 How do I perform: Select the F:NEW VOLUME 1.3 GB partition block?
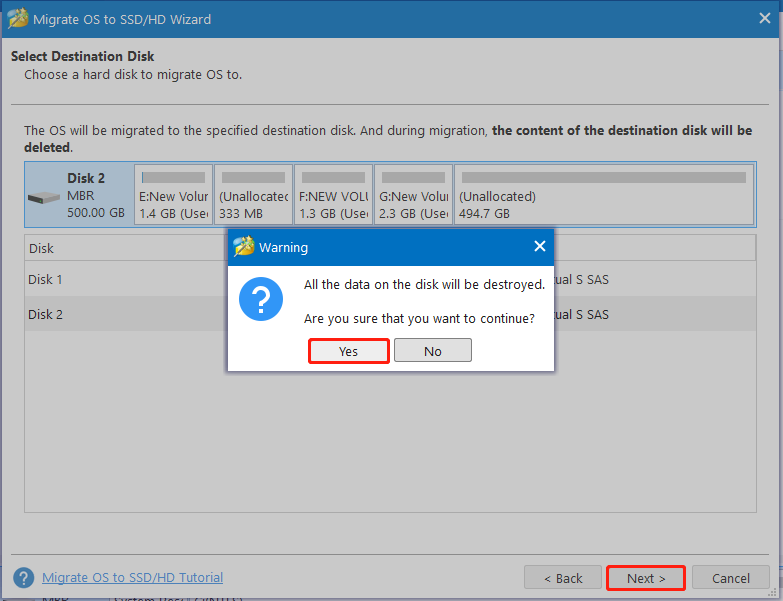[x=334, y=195]
